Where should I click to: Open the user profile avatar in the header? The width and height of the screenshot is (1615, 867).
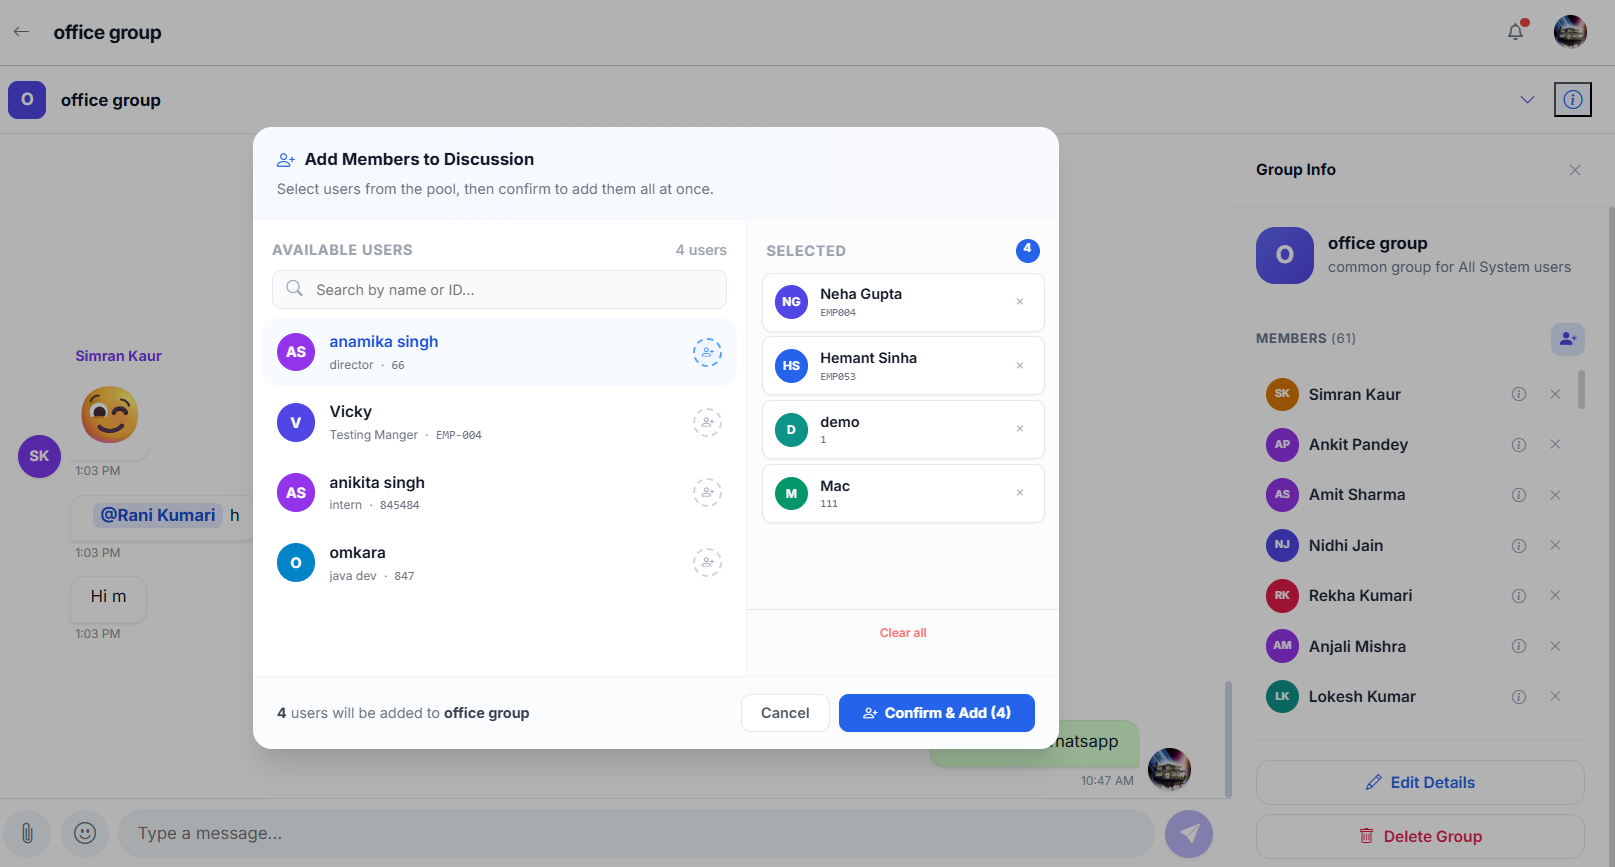coord(1570,32)
